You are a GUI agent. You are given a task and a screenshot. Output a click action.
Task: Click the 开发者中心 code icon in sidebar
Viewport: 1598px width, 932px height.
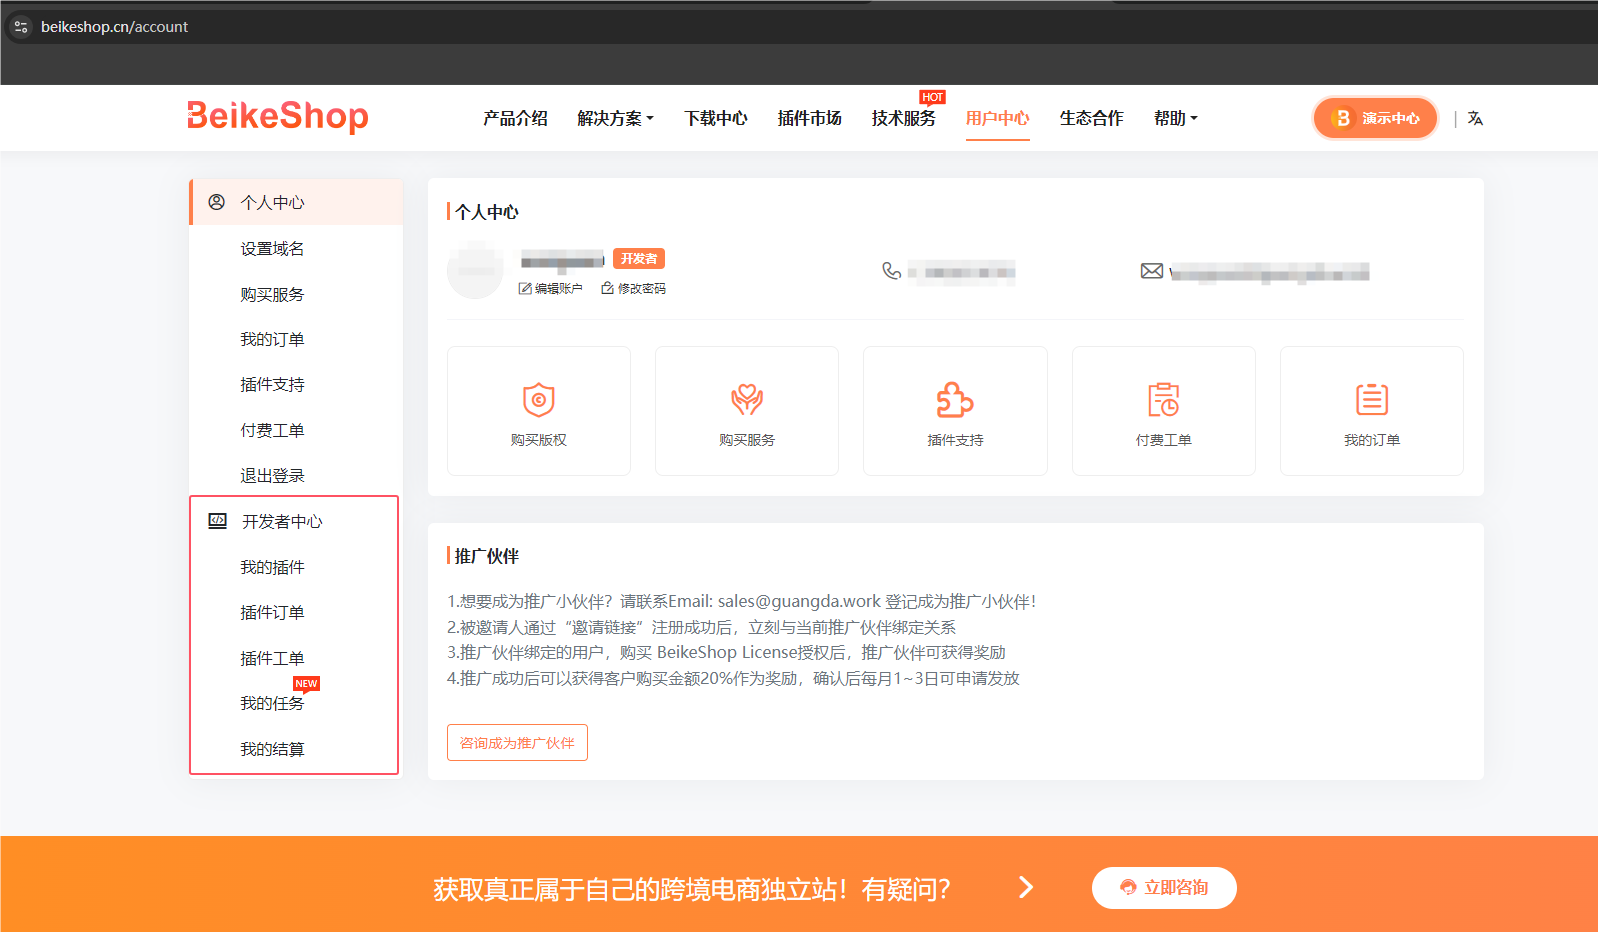[217, 521]
